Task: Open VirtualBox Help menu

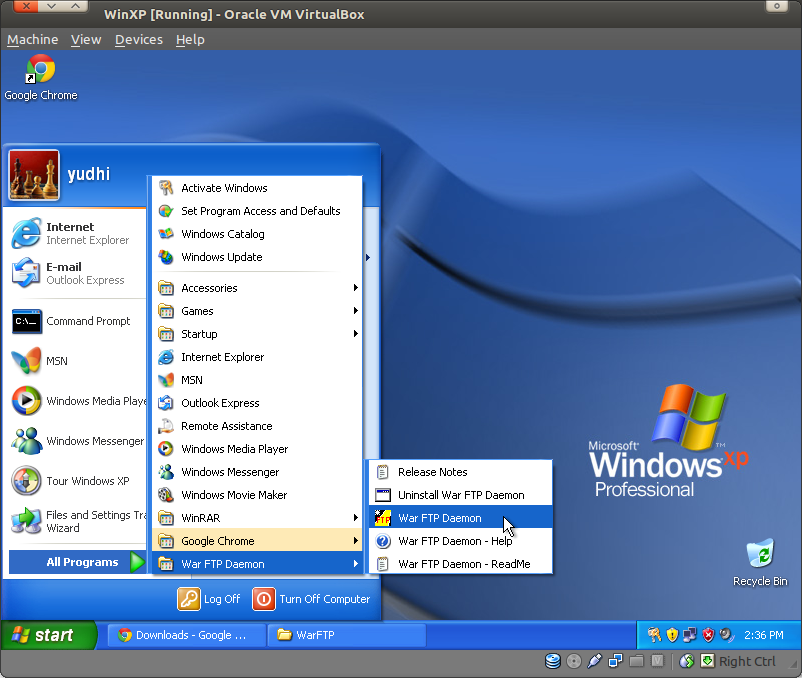Action: pyautogui.click(x=190, y=39)
